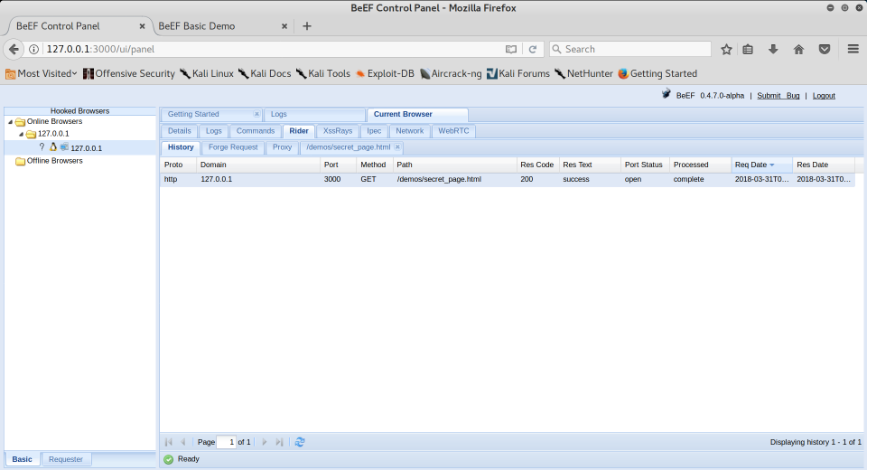Open the Kali Linux bookmark
The width and height of the screenshot is (873, 470).
coord(207,74)
